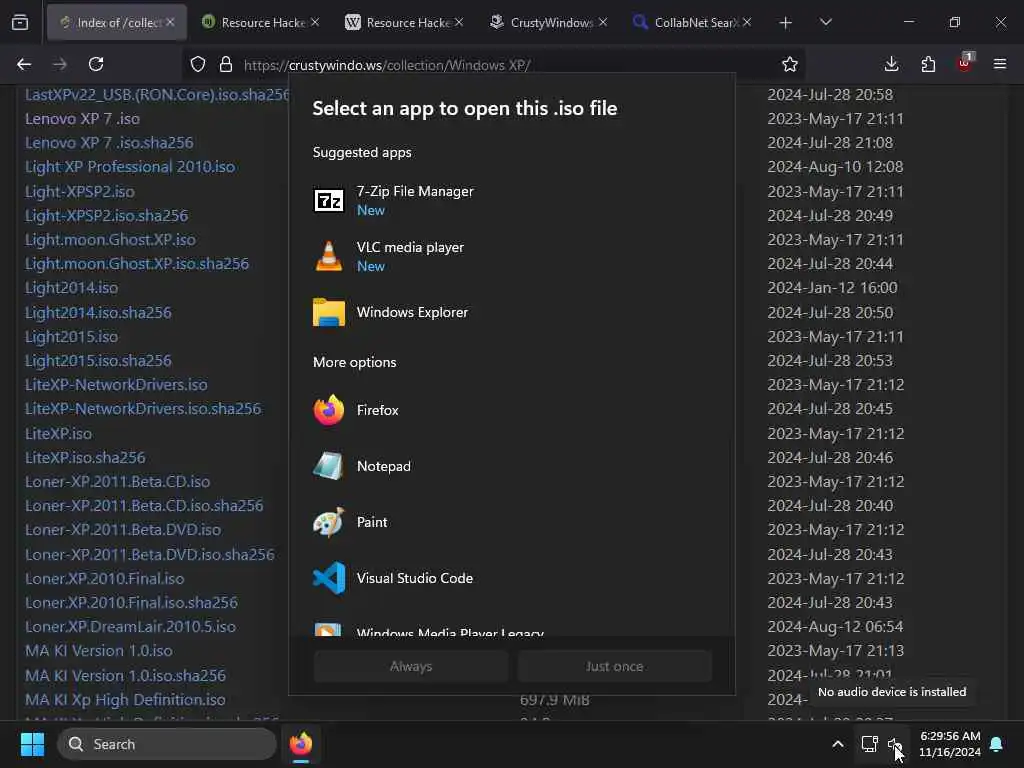Select VLC media player from suggested apps
This screenshot has height=768, width=1024.
coord(511,257)
